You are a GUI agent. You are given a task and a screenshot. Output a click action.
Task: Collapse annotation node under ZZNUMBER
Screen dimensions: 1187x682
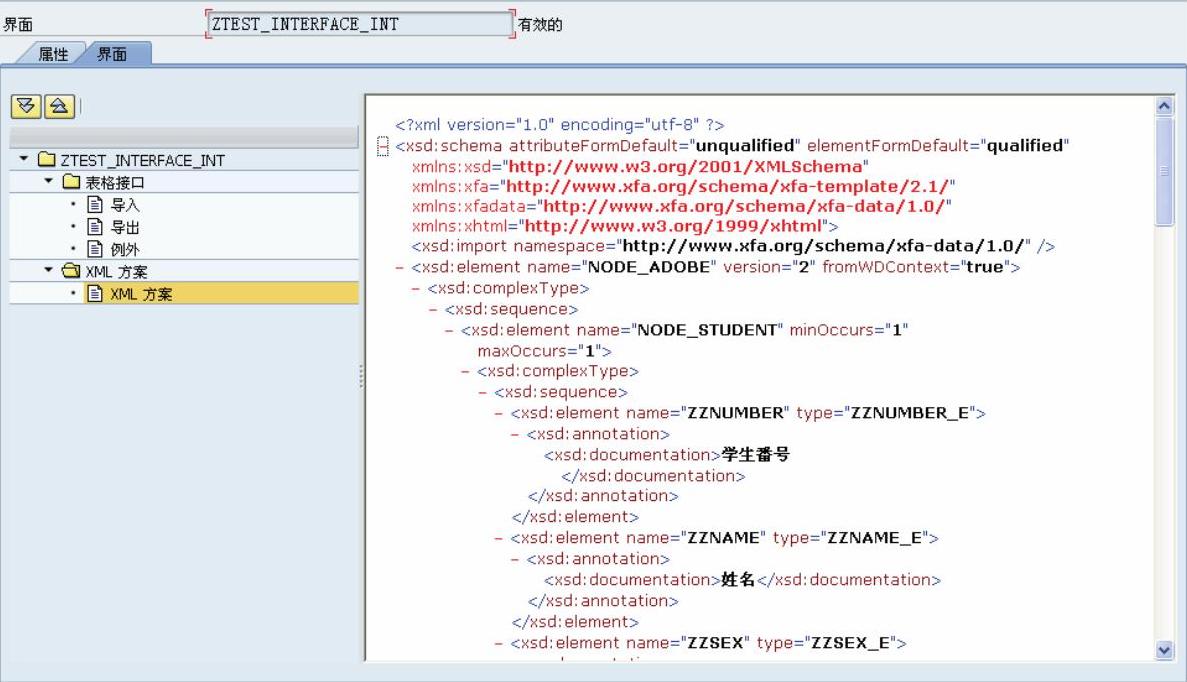(515, 434)
